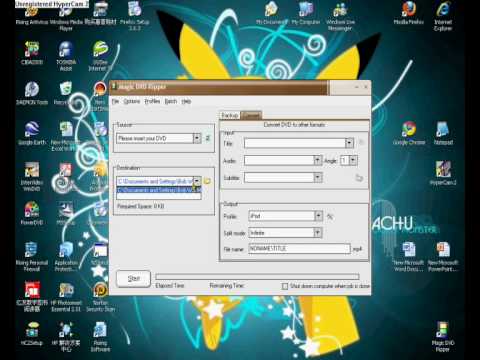Launch Mozilla Firefox desktop icon
The height and width of the screenshot is (360, 480).
point(409,13)
